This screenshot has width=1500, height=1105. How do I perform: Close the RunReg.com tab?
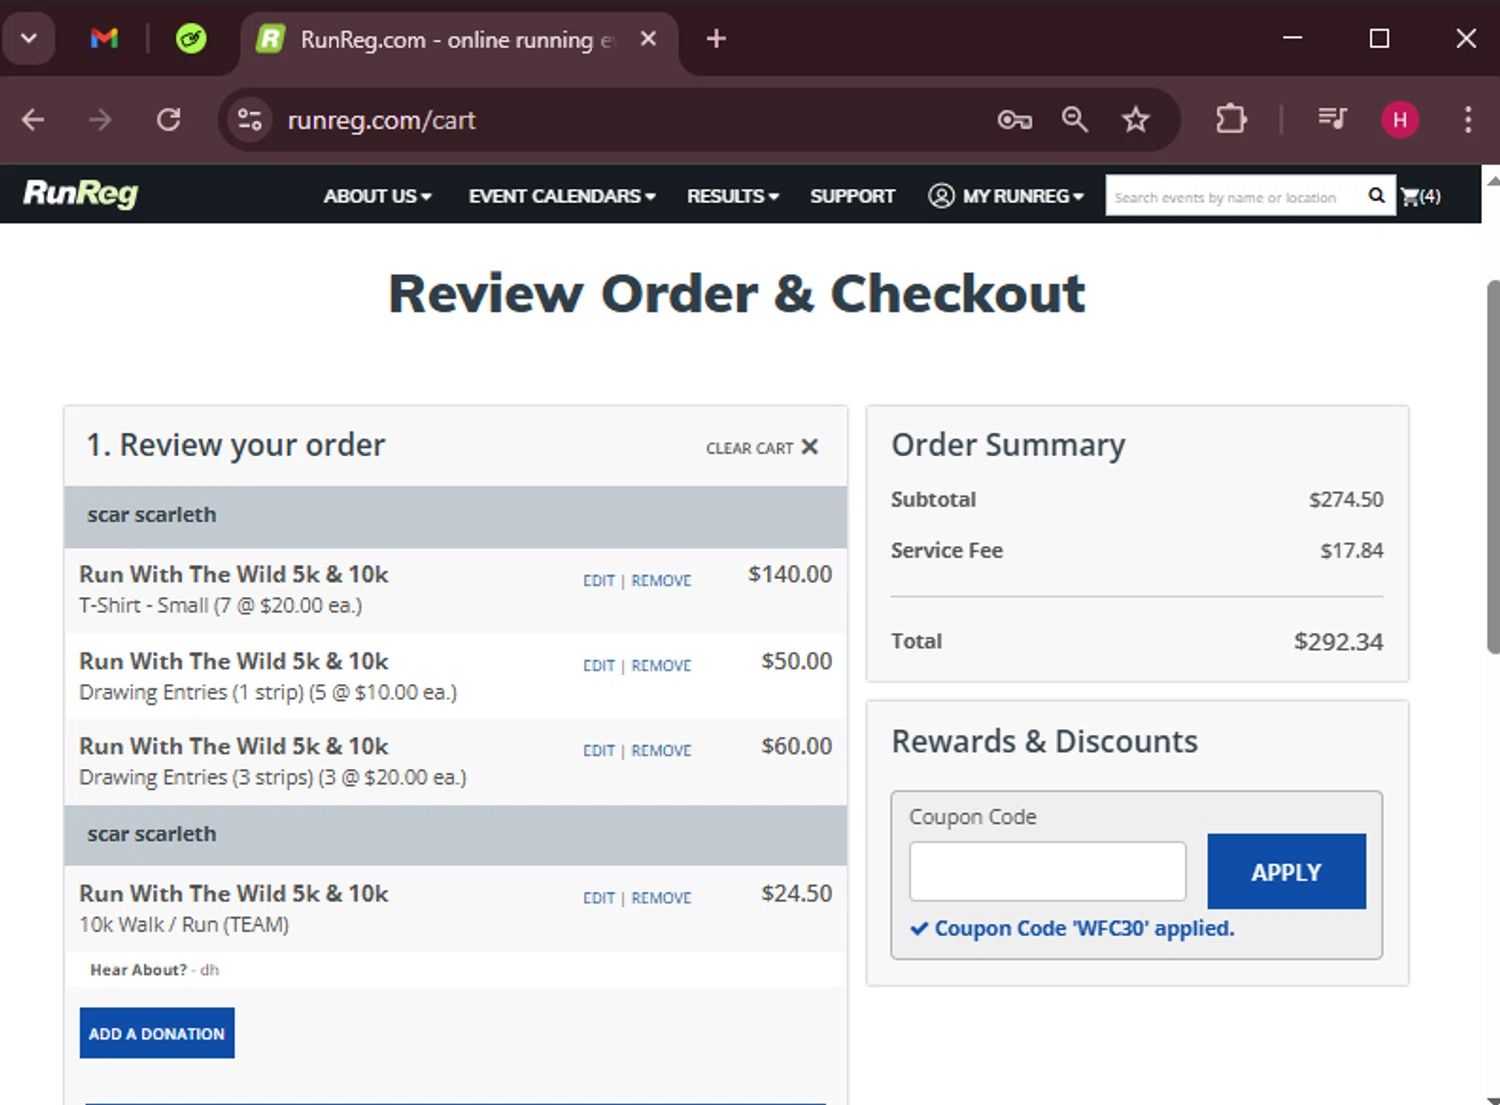click(x=648, y=39)
